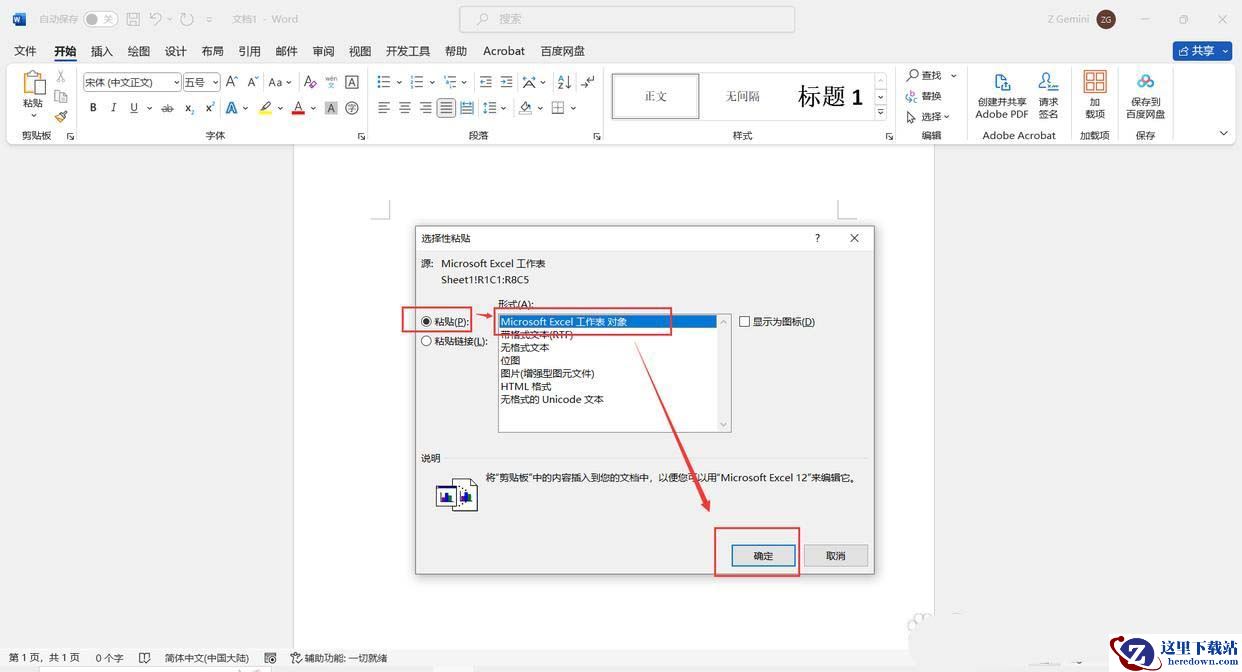Expand bullets list dropdown arrow
The height and width of the screenshot is (672, 1242).
400,82
